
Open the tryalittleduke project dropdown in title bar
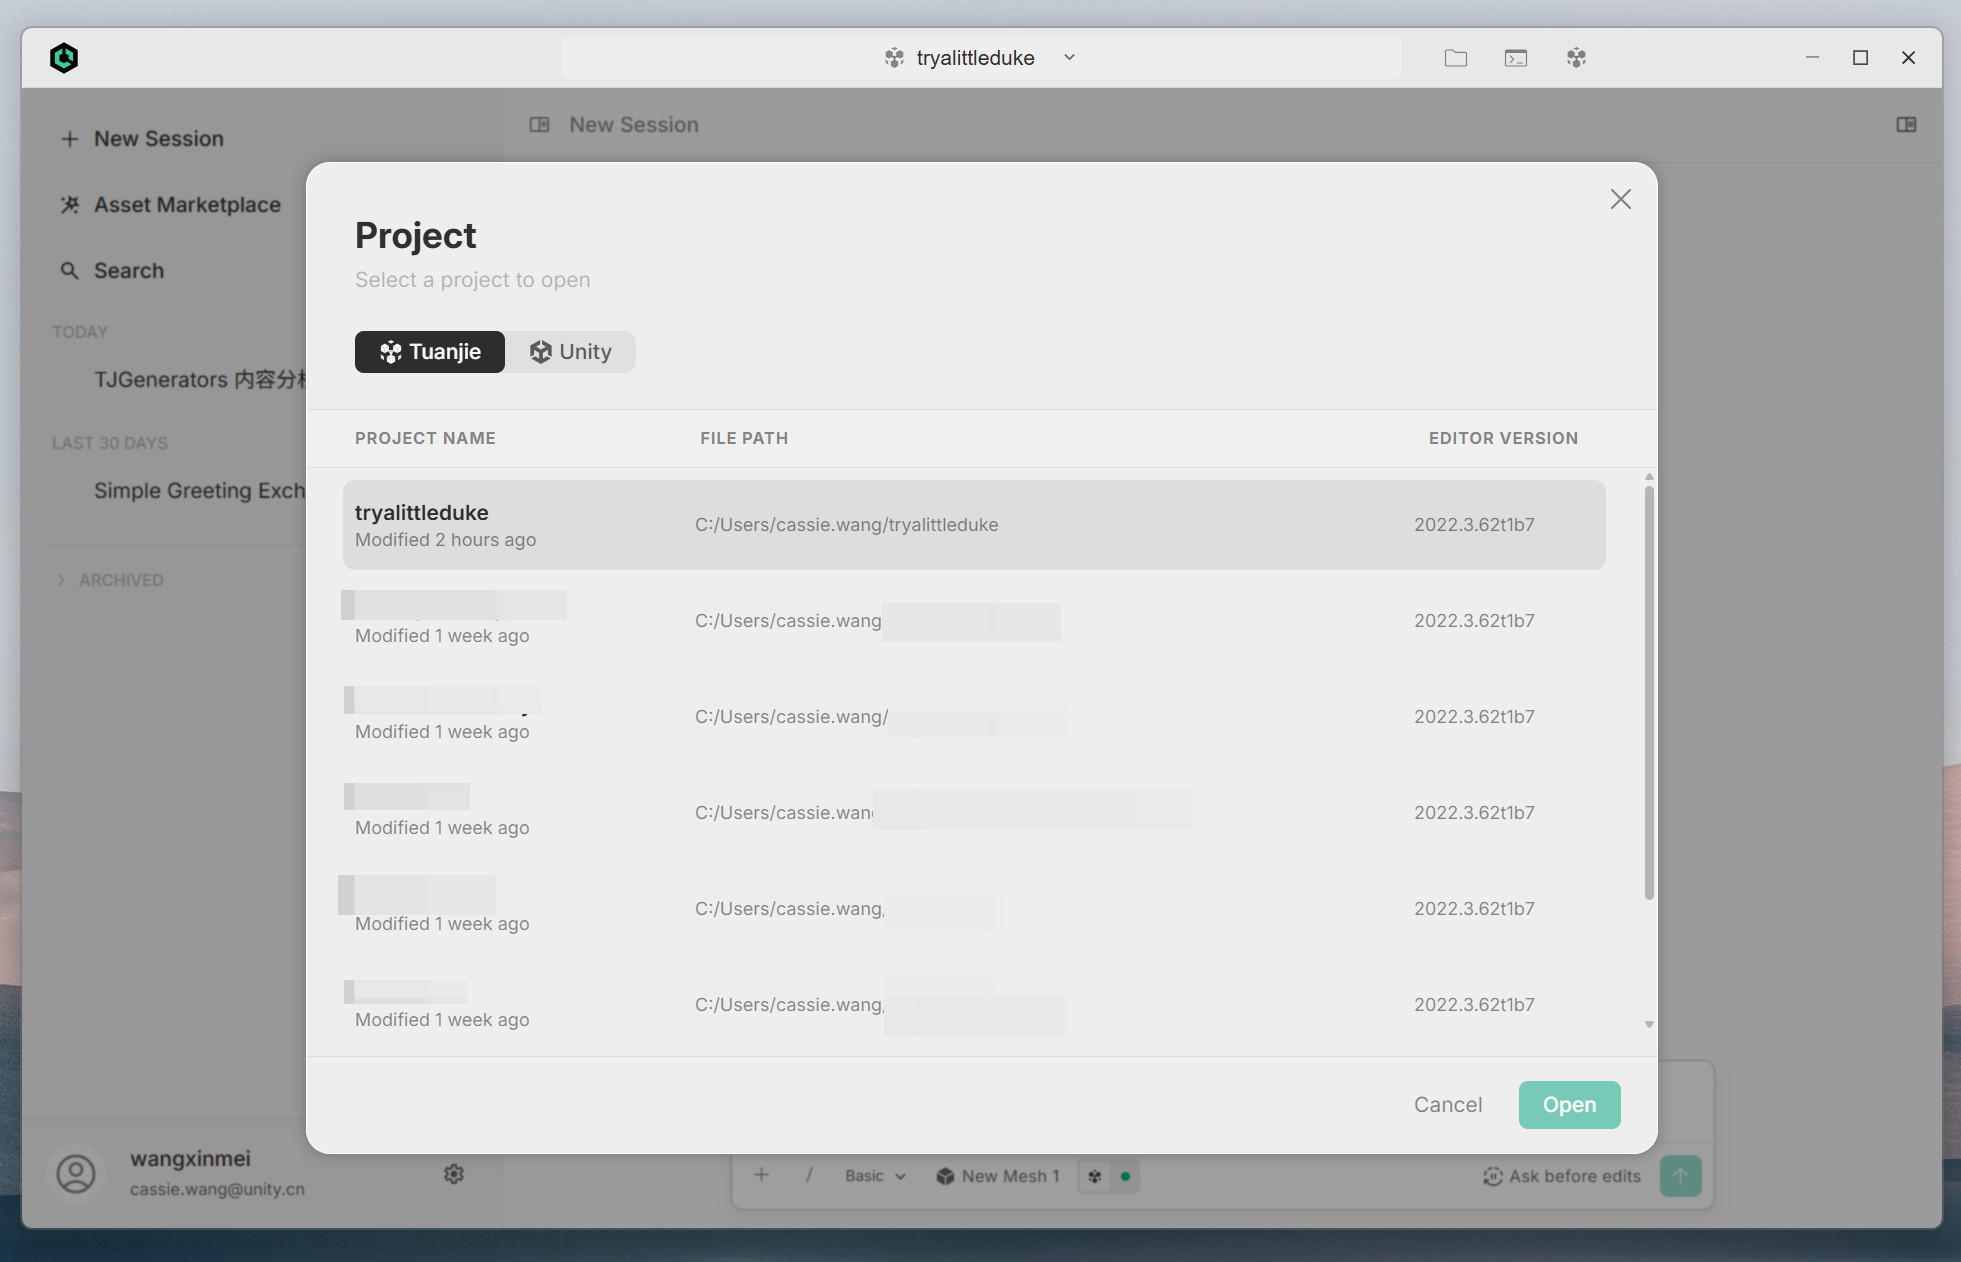981,58
